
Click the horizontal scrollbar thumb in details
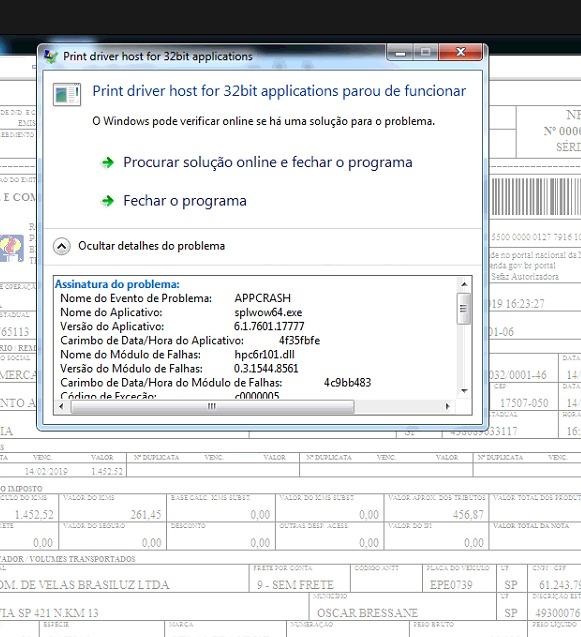[212, 406]
